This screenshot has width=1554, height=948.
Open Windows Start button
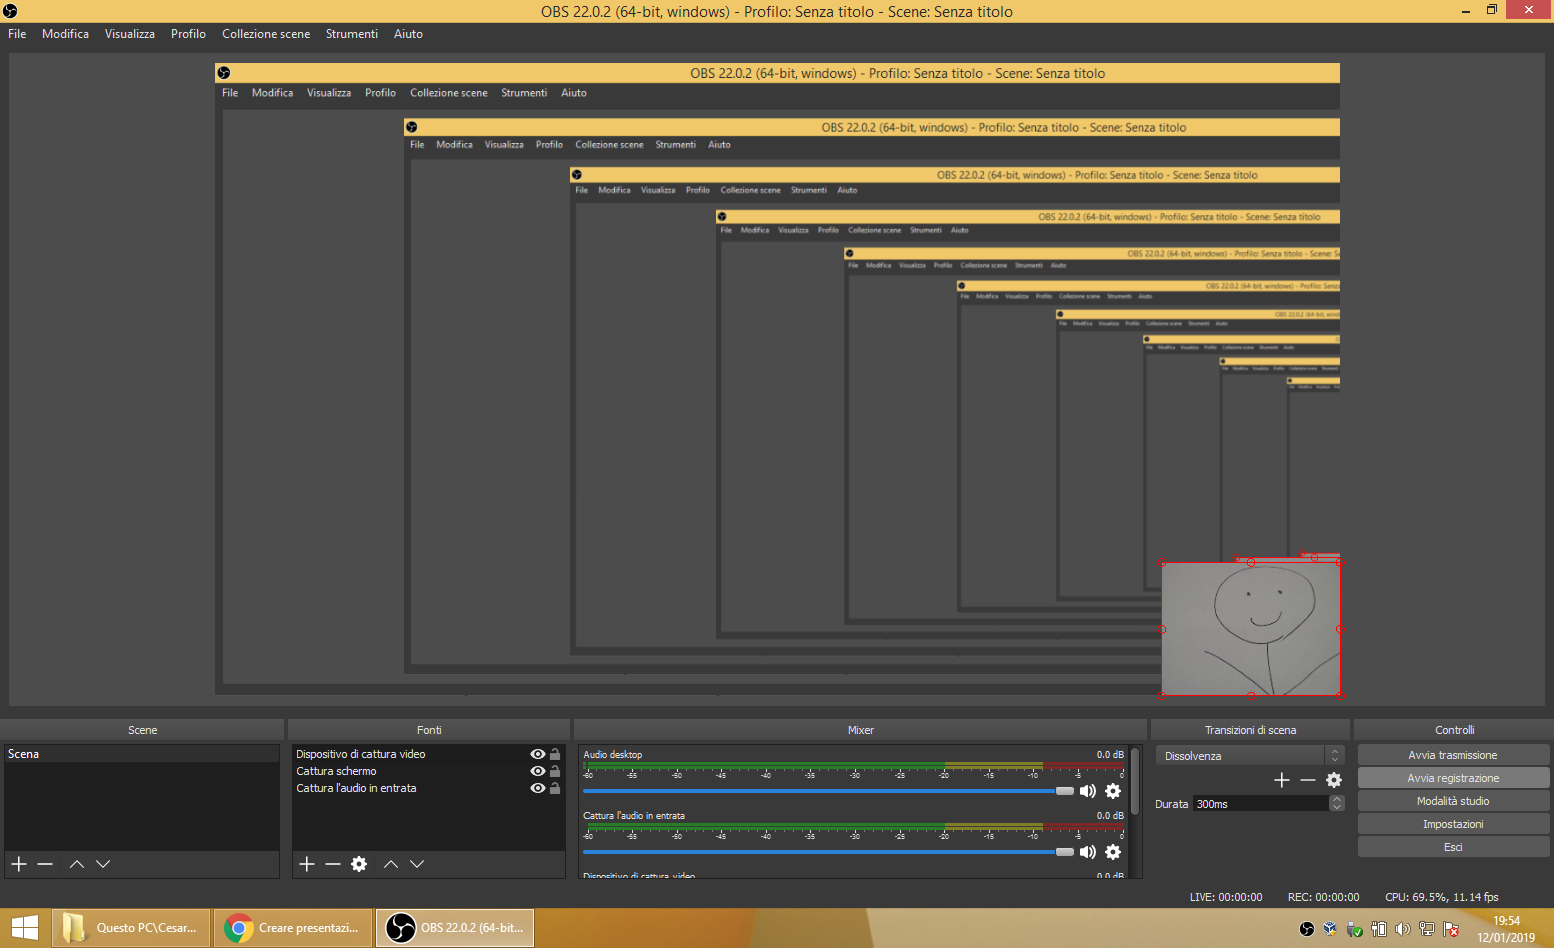[x=24, y=928]
